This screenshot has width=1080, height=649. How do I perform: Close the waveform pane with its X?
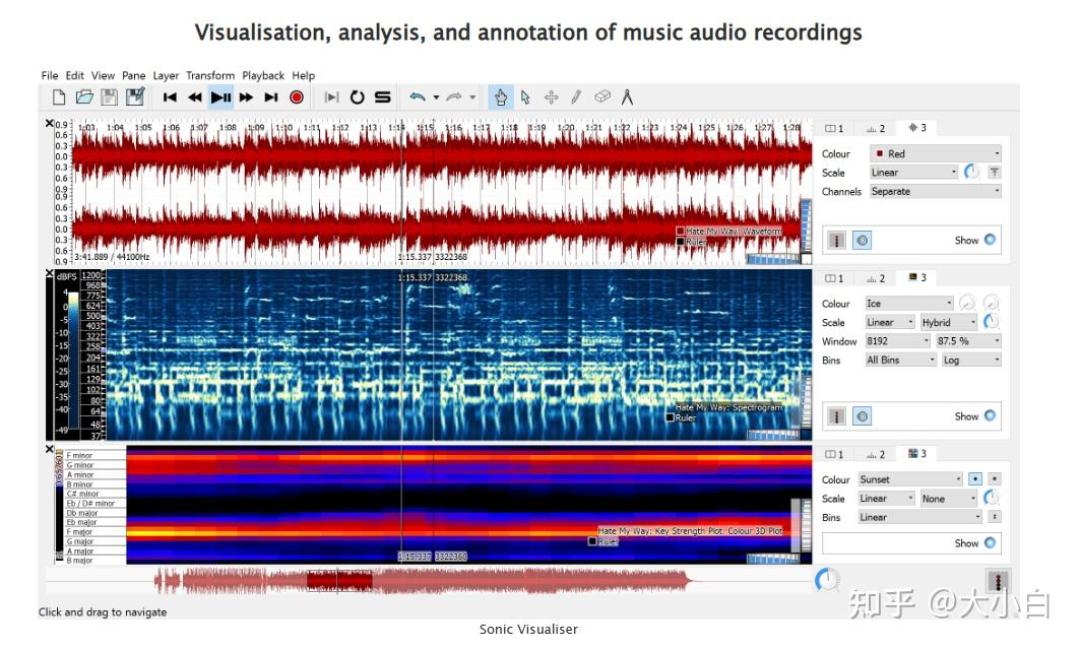point(50,123)
